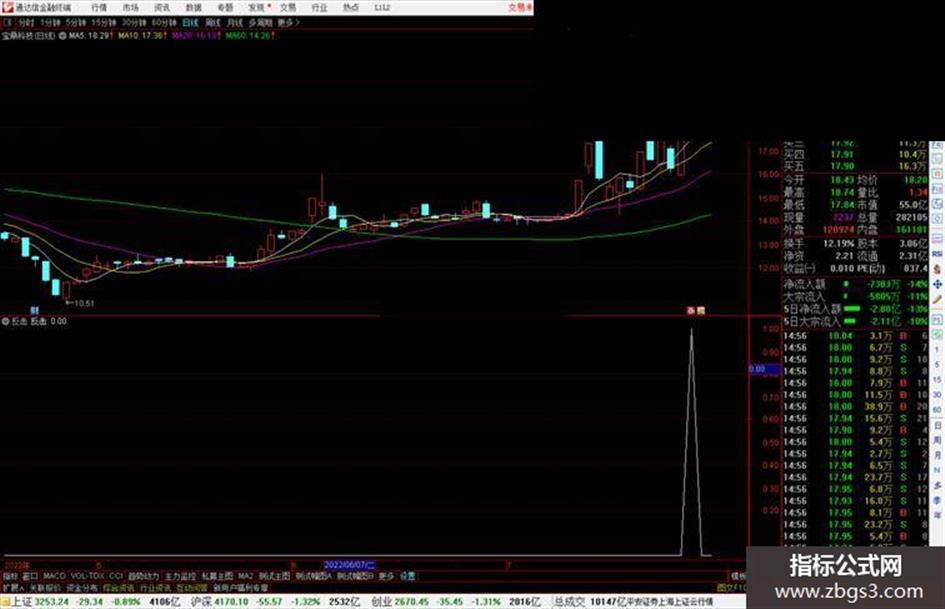This screenshot has height=609, width=945.
Task: Select the pencil drawing tool icon
Action: pyautogui.click(x=937, y=300)
